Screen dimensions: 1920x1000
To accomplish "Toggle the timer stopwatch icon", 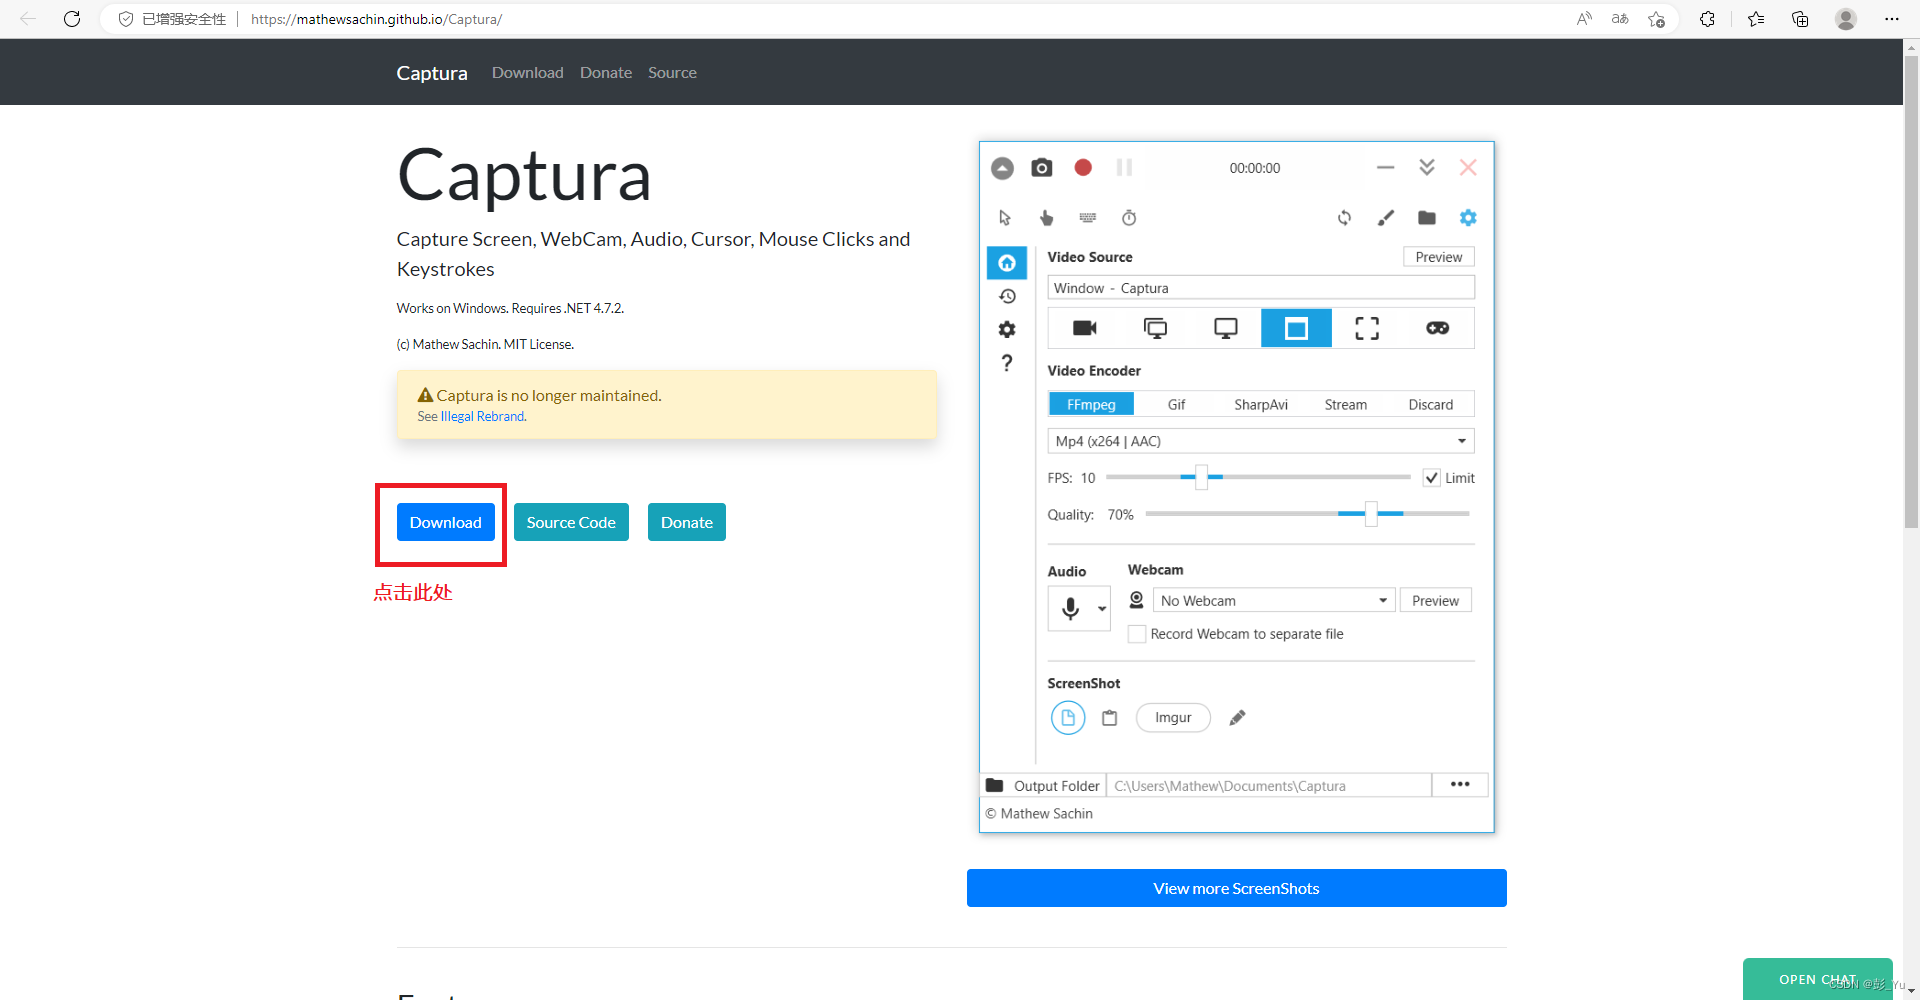I will (x=1129, y=218).
